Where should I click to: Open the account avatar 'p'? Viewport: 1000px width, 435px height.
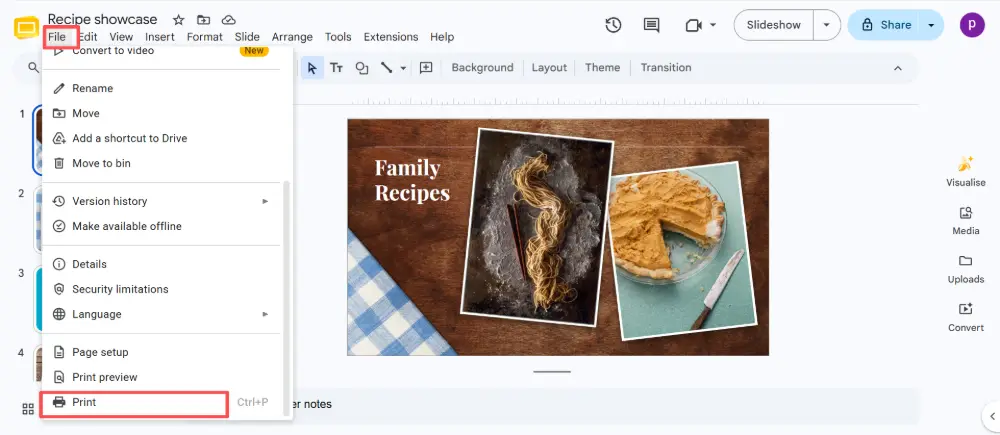click(972, 25)
